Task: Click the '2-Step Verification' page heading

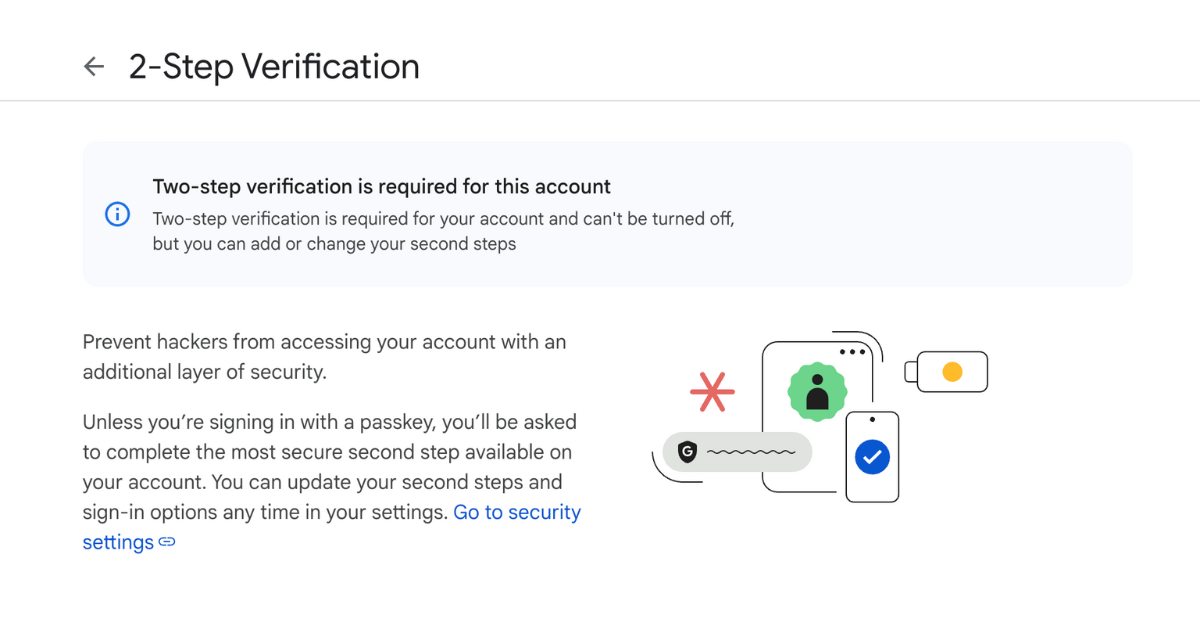Action: 274,67
